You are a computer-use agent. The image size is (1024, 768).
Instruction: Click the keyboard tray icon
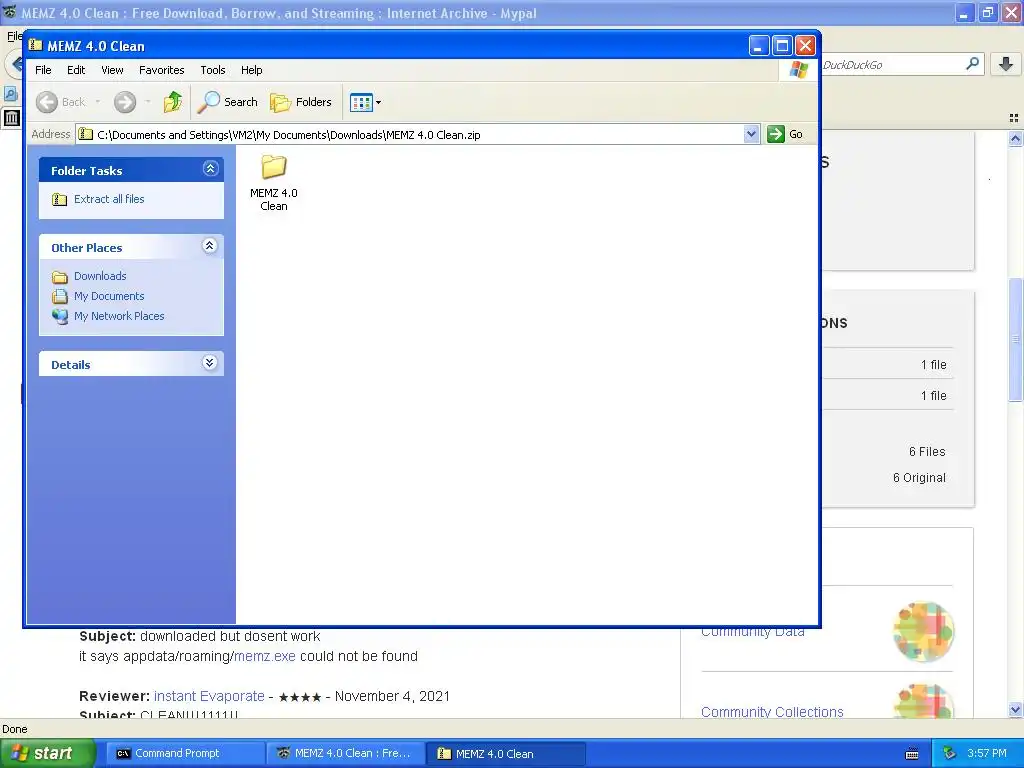tap(912, 754)
